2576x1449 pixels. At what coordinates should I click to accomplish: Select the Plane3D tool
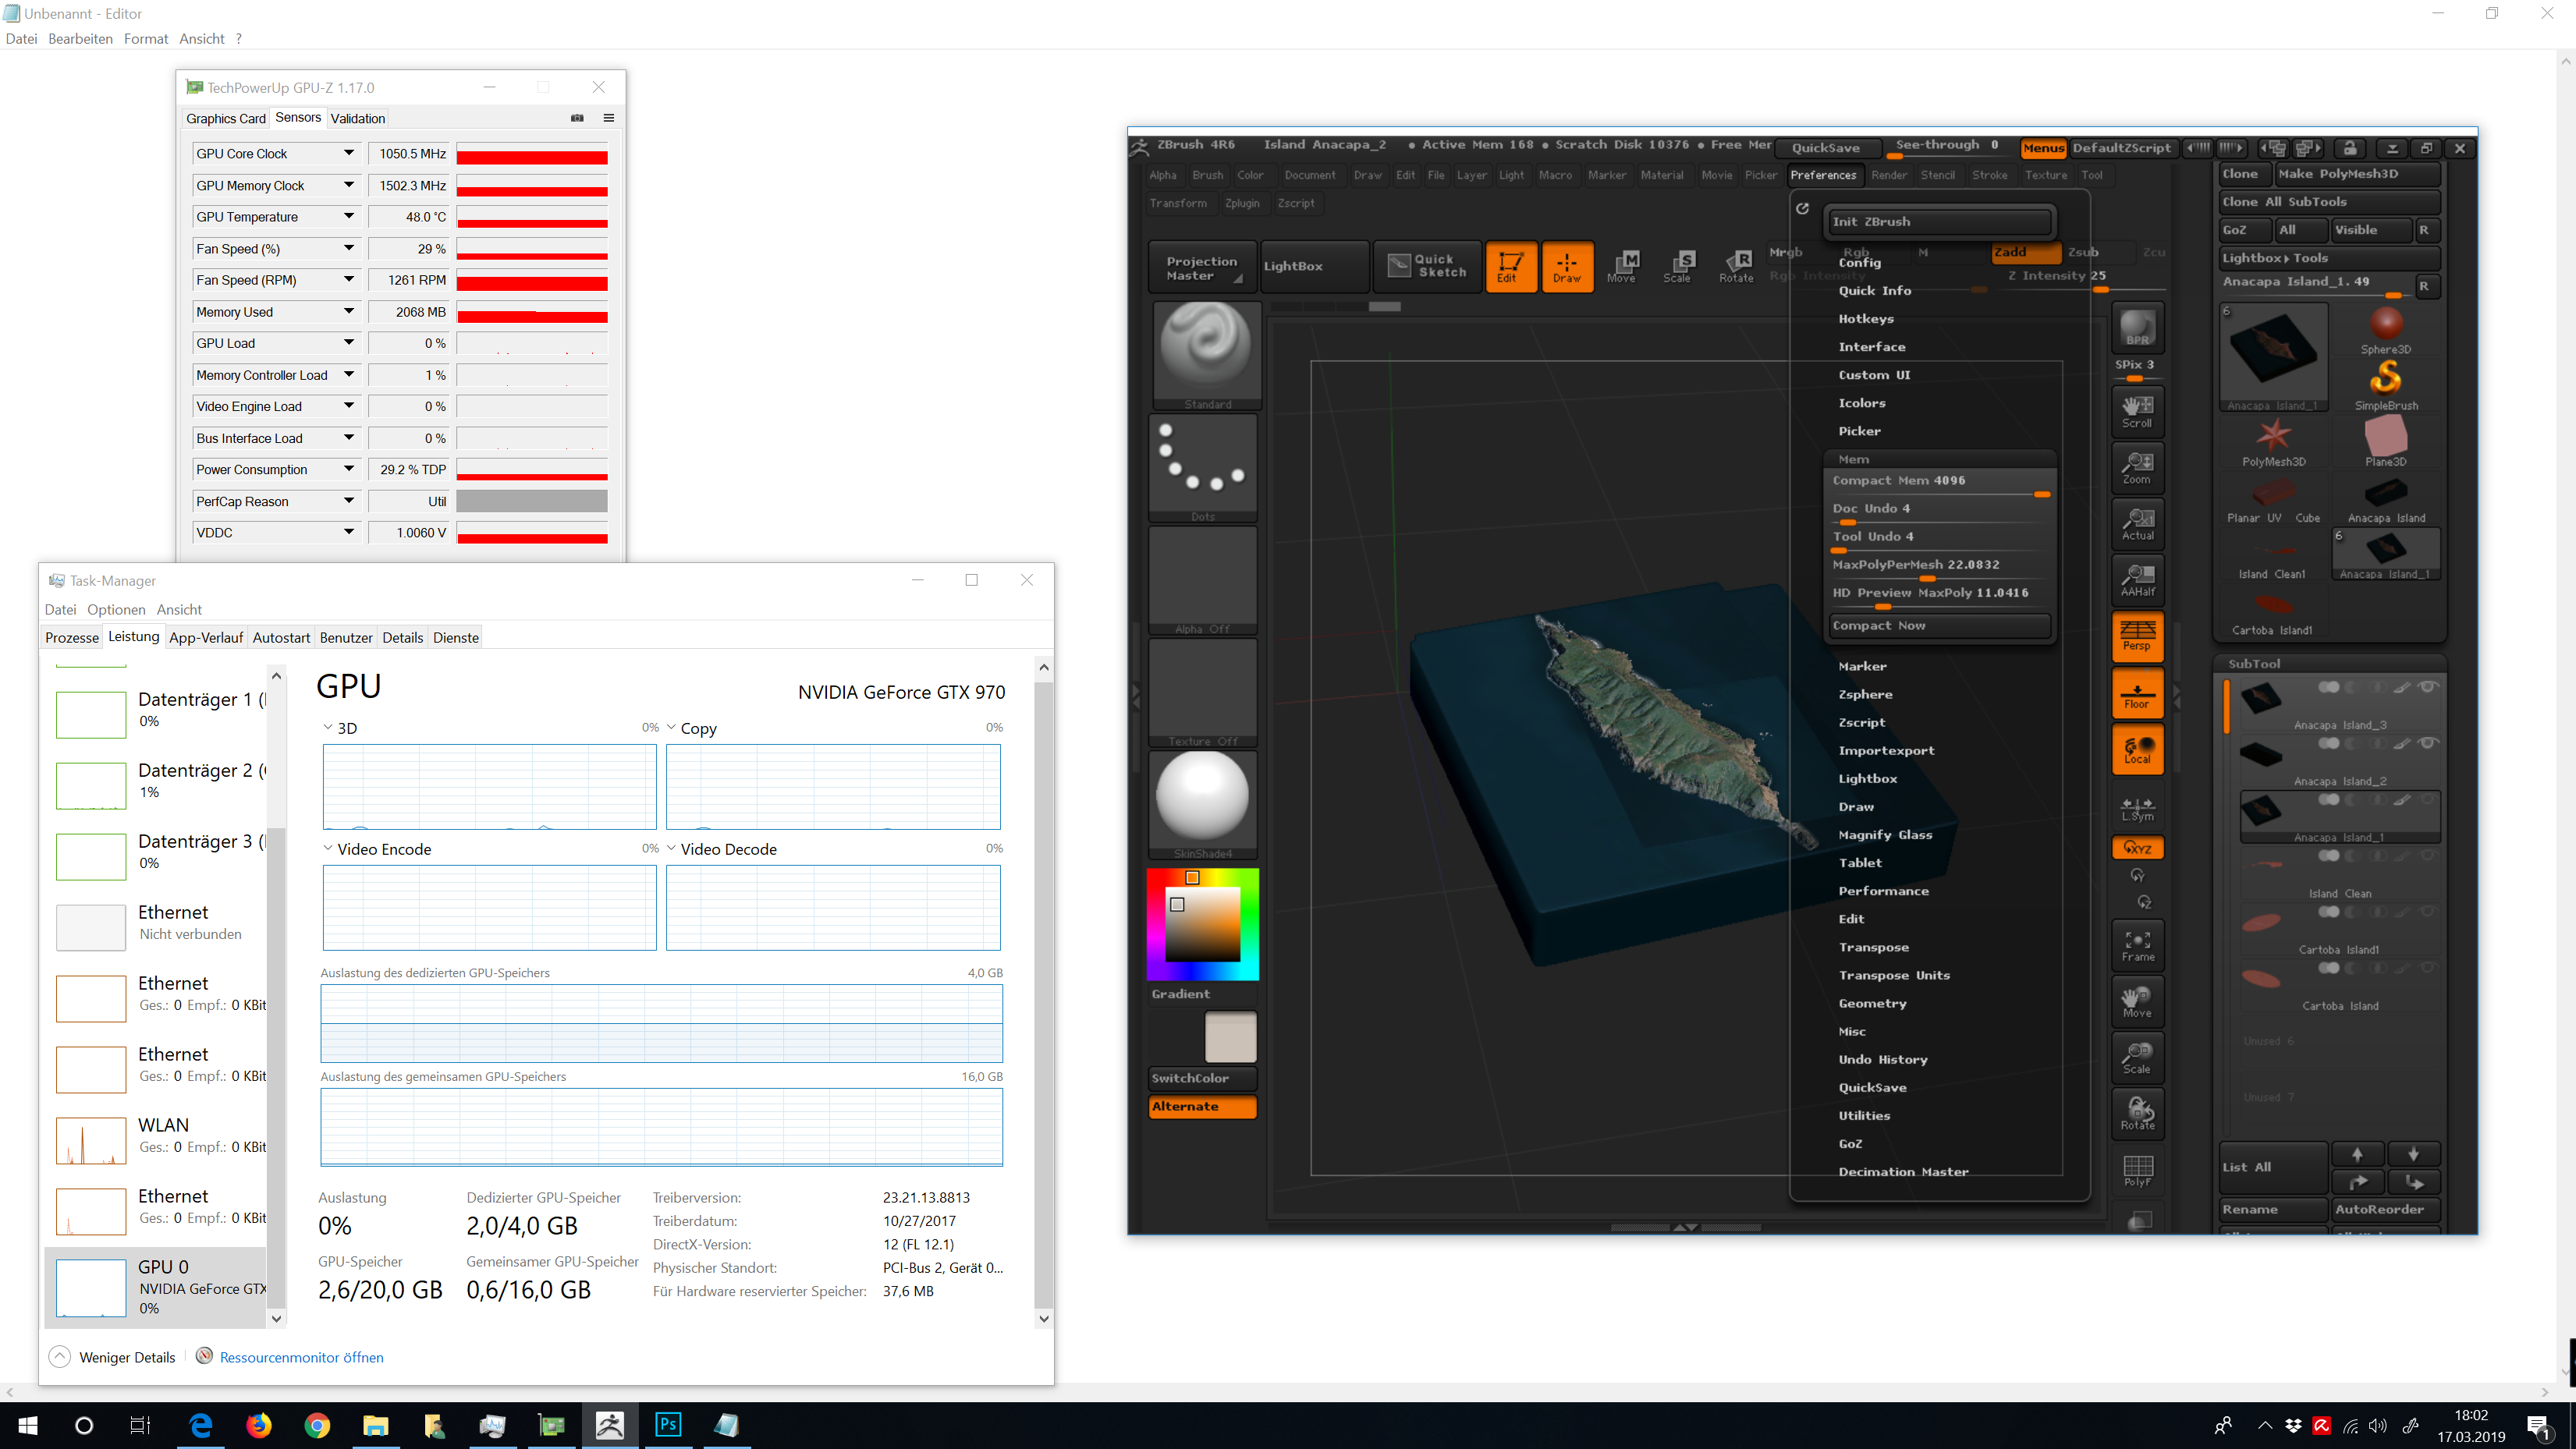pyautogui.click(x=2386, y=441)
